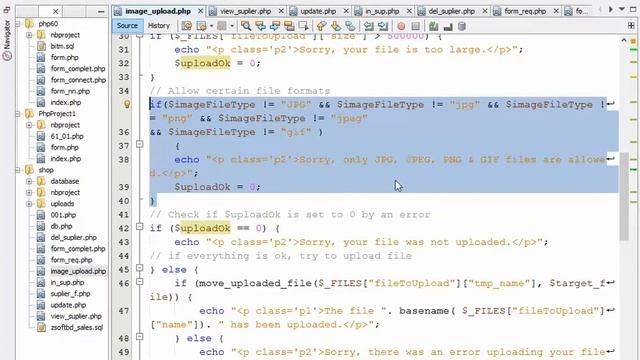The height and width of the screenshot is (360, 640).
Task: Open the Navigator side panel
Action: (7, 41)
